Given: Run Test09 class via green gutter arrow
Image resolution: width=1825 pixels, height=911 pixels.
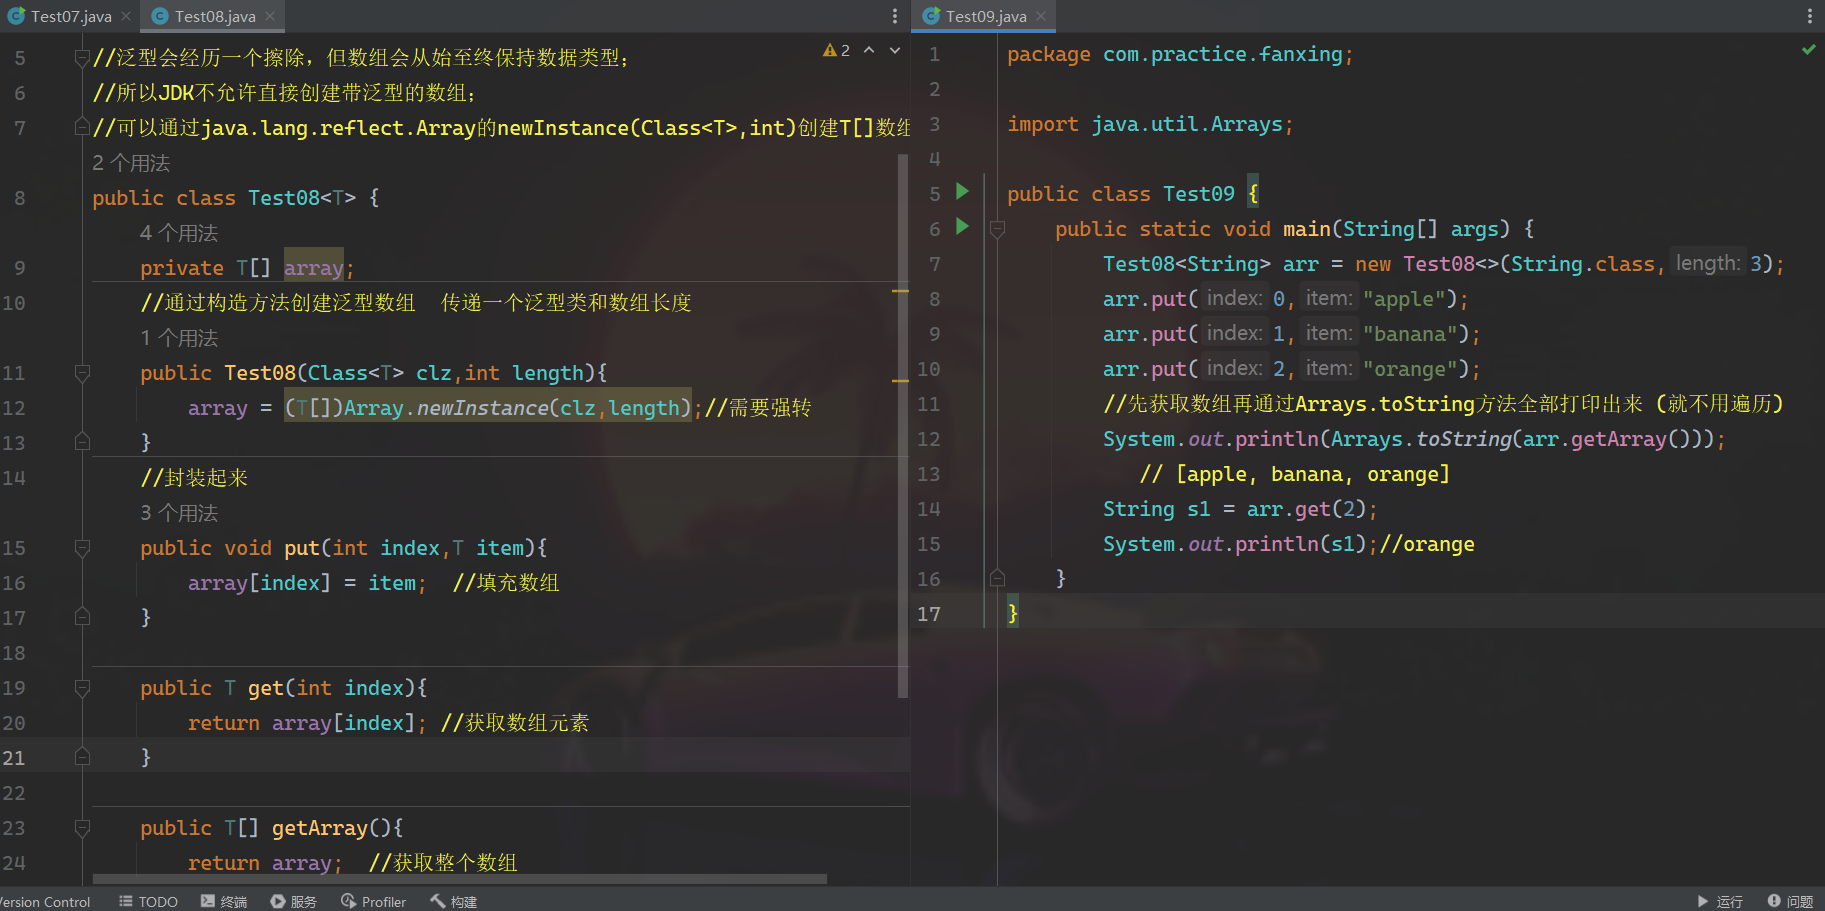Looking at the screenshot, I should click(x=960, y=192).
